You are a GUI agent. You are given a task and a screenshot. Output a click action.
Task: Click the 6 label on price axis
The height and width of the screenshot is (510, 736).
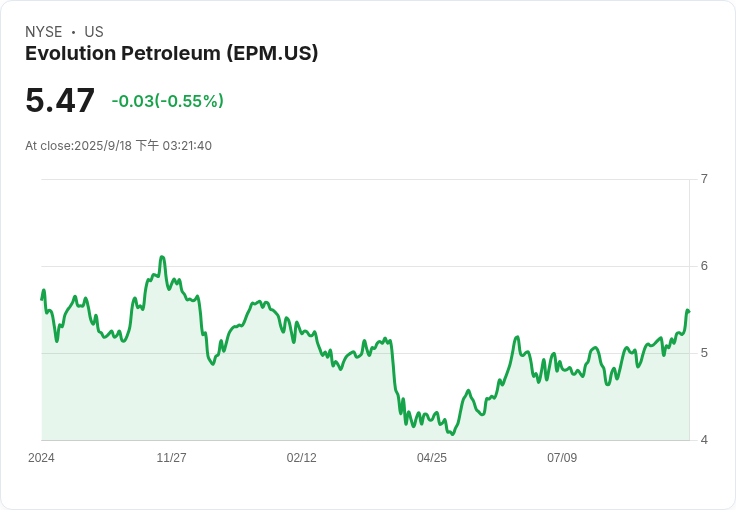704,266
